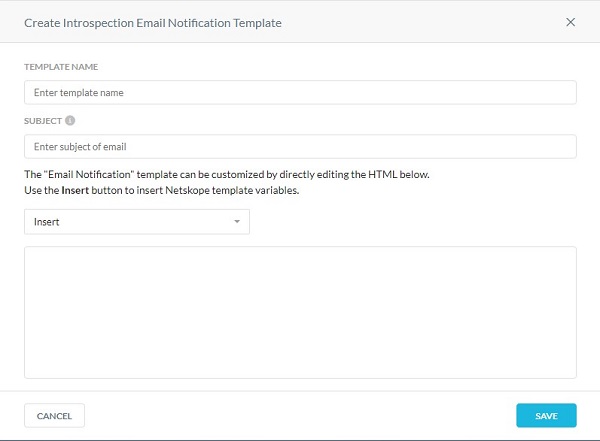Focus the Enter subject of email field
This screenshot has height=441, width=600.
pos(300,146)
